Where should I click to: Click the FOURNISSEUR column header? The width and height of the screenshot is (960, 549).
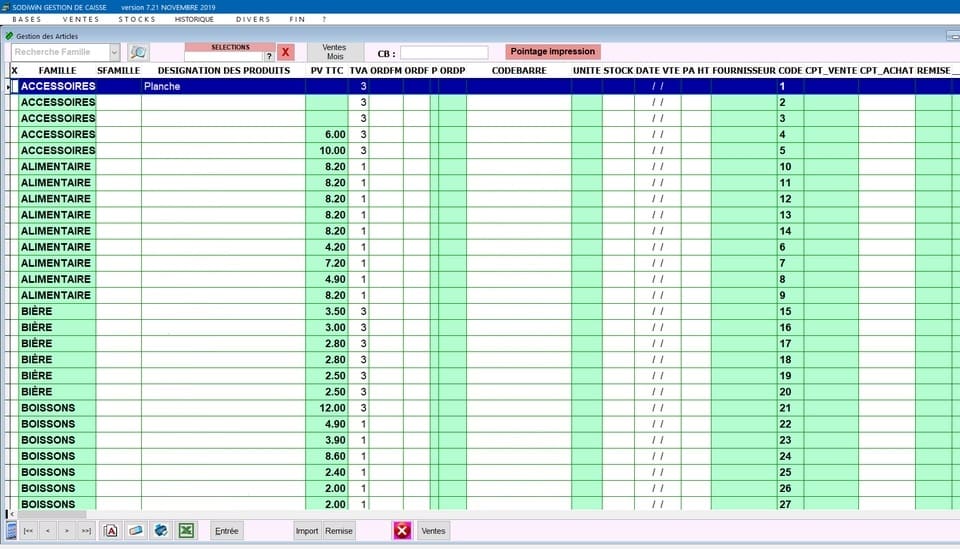pos(744,70)
